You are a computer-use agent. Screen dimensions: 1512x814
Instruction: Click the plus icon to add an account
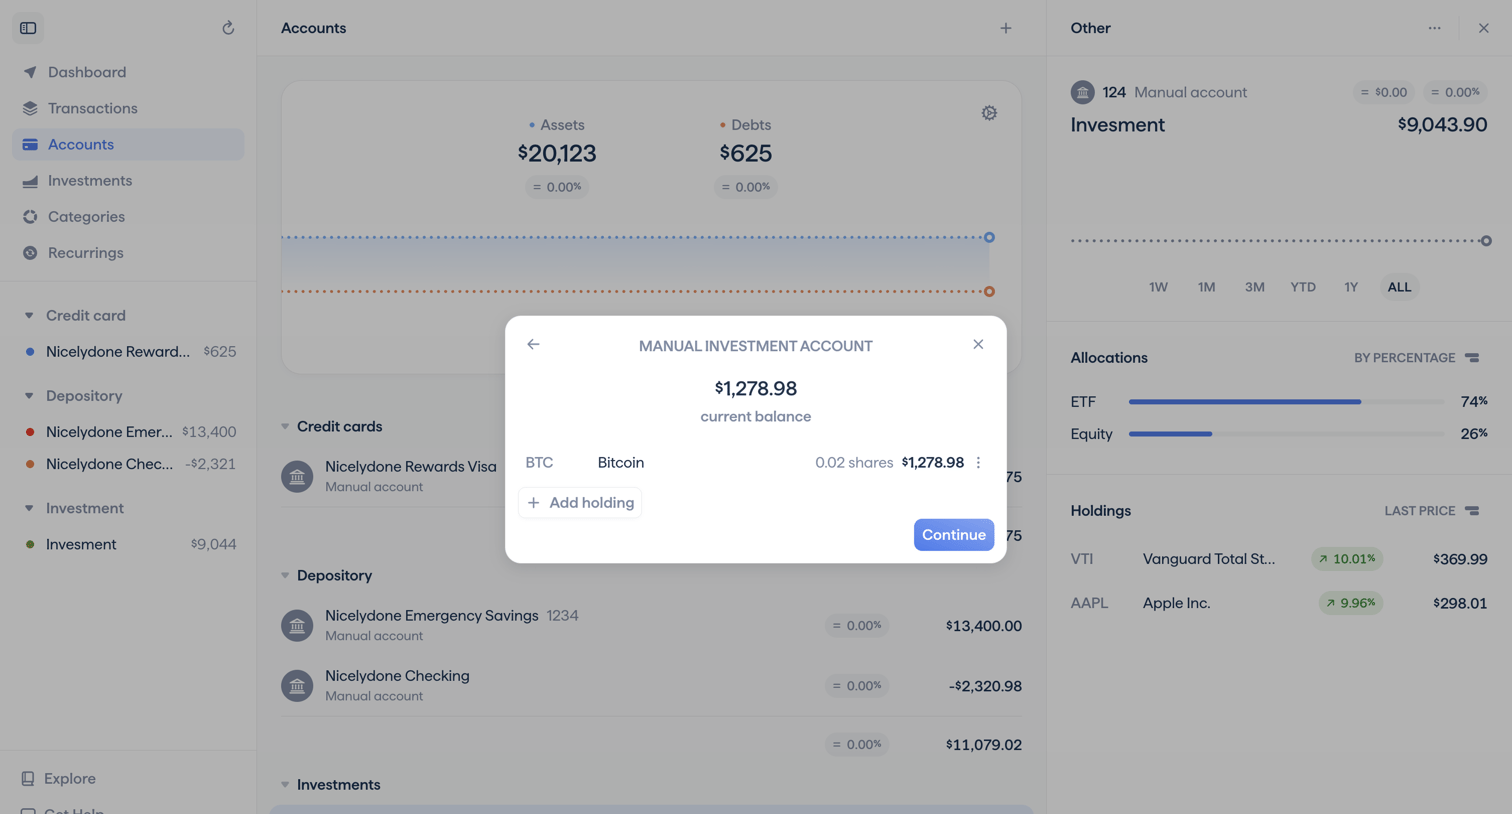(x=1006, y=28)
